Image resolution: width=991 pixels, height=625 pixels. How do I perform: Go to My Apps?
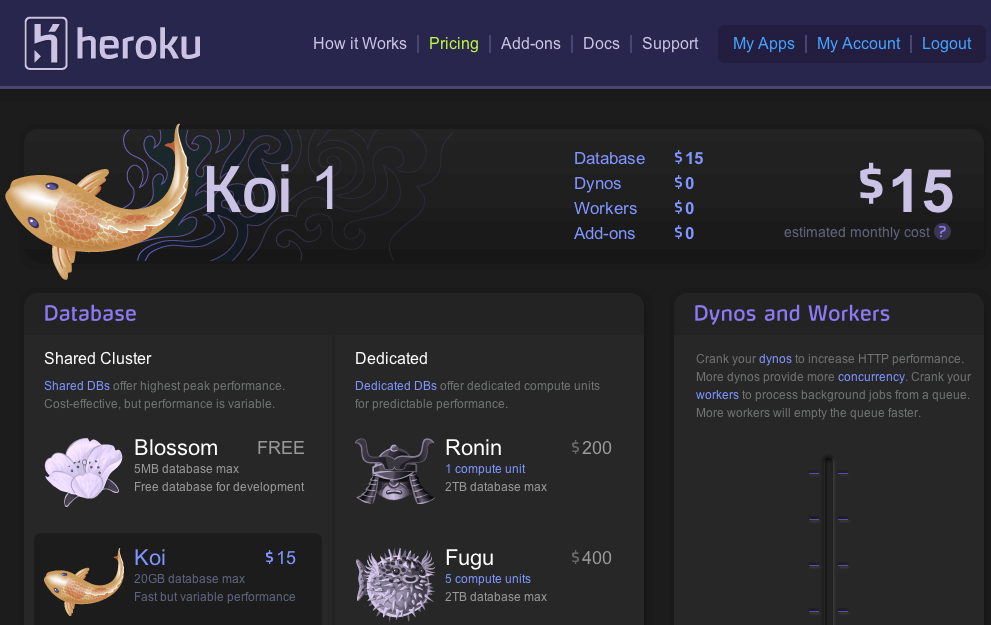(x=763, y=44)
